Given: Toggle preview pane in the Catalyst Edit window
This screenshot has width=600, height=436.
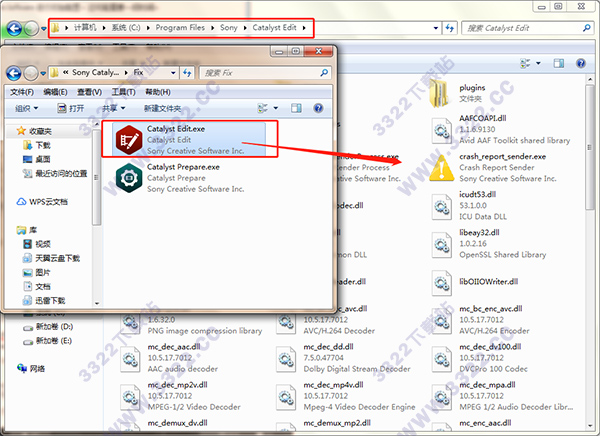Looking at the screenshot, I should pos(559,63).
